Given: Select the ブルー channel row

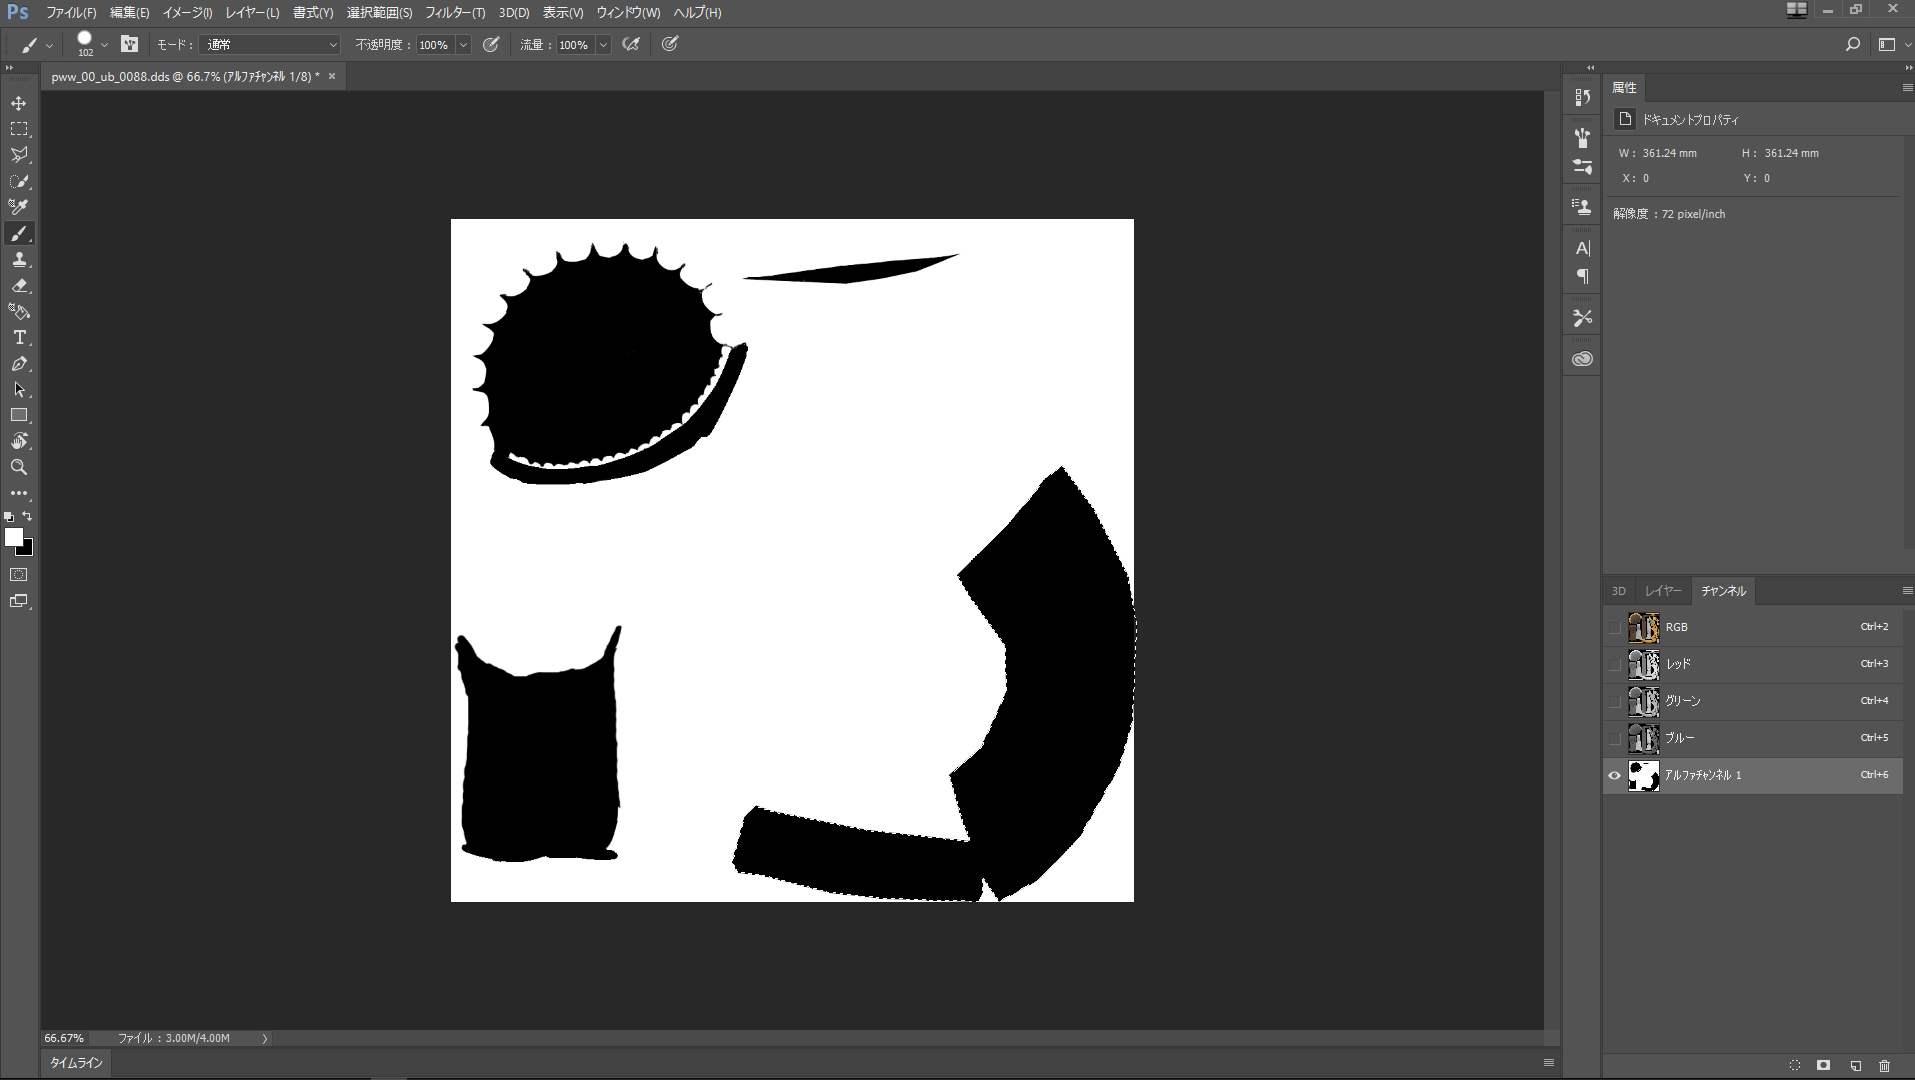Looking at the screenshot, I should pyautogui.click(x=1750, y=738).
